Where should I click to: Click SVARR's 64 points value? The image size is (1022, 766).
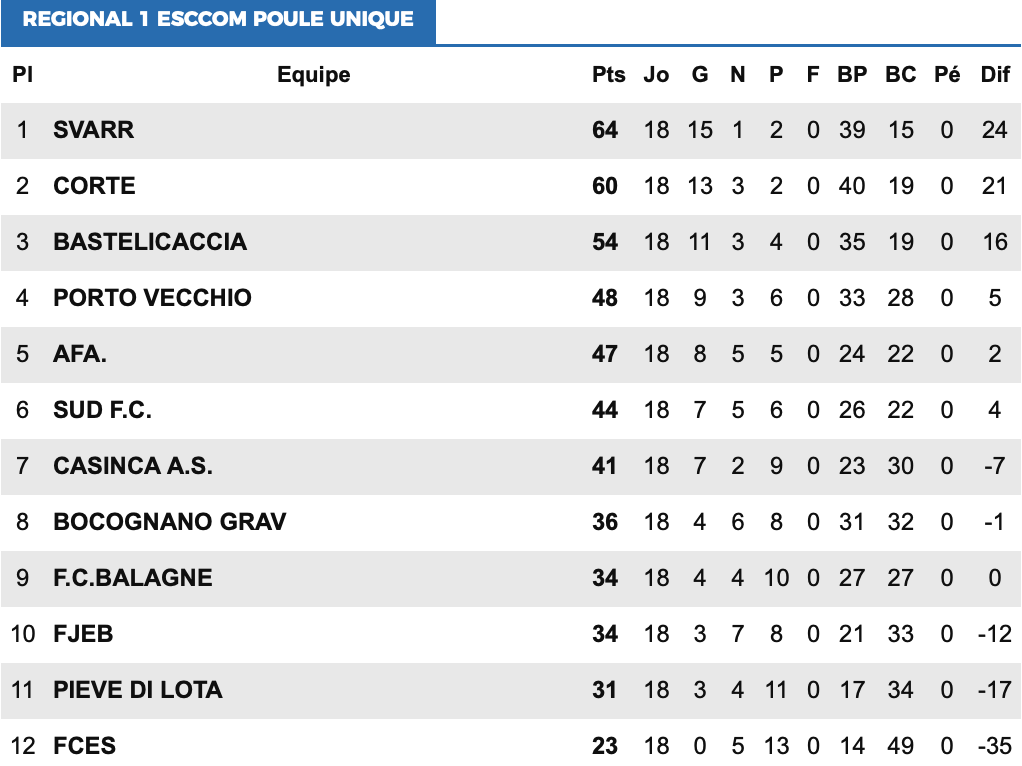coord(605,130)
